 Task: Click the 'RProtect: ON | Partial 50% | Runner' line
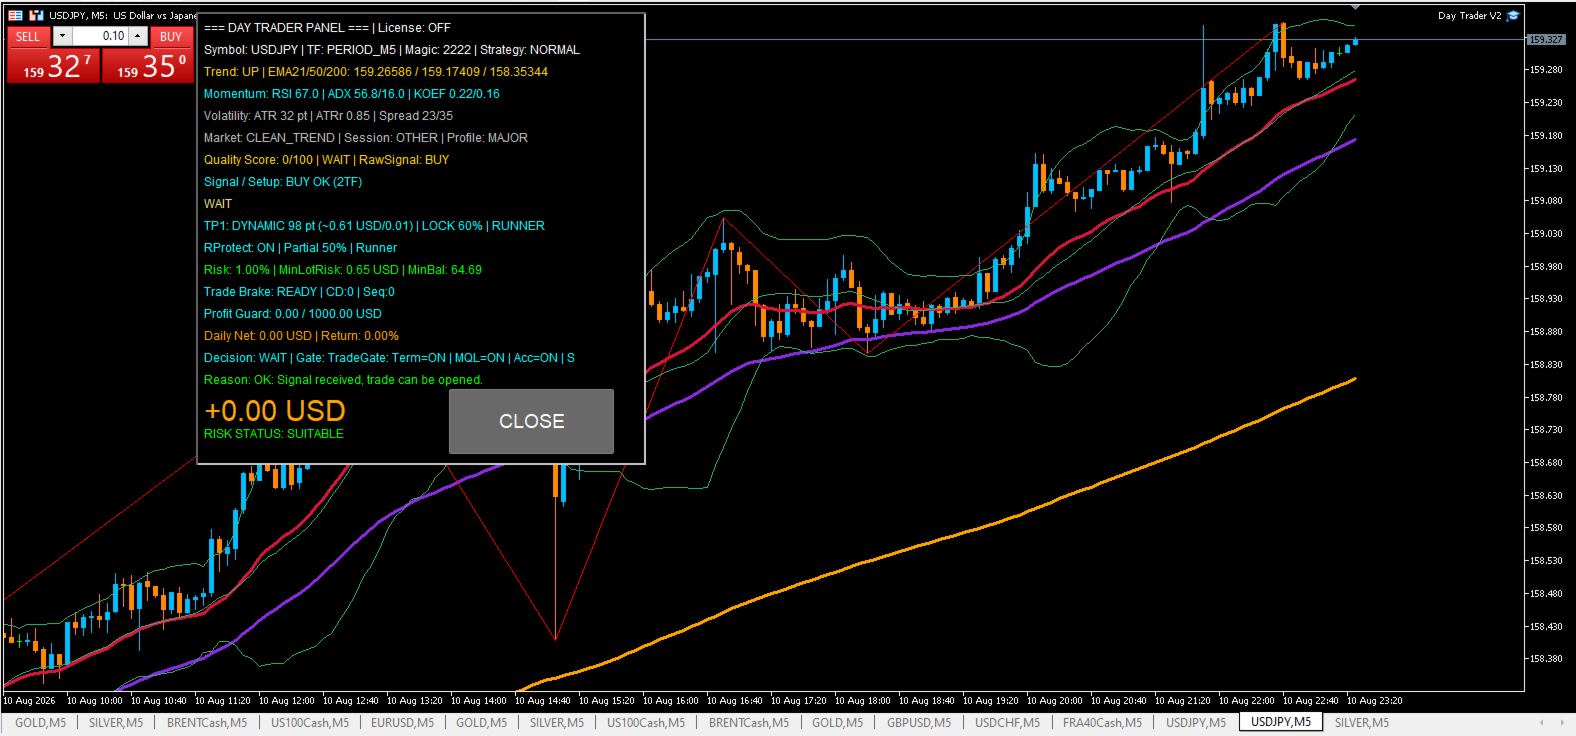[300, 248]
